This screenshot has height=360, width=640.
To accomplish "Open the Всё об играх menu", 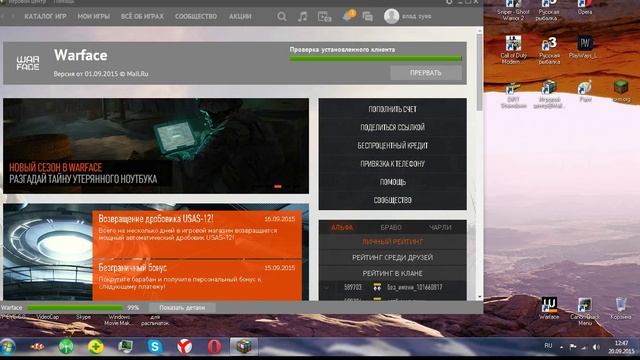I will (x=142, y=16).
